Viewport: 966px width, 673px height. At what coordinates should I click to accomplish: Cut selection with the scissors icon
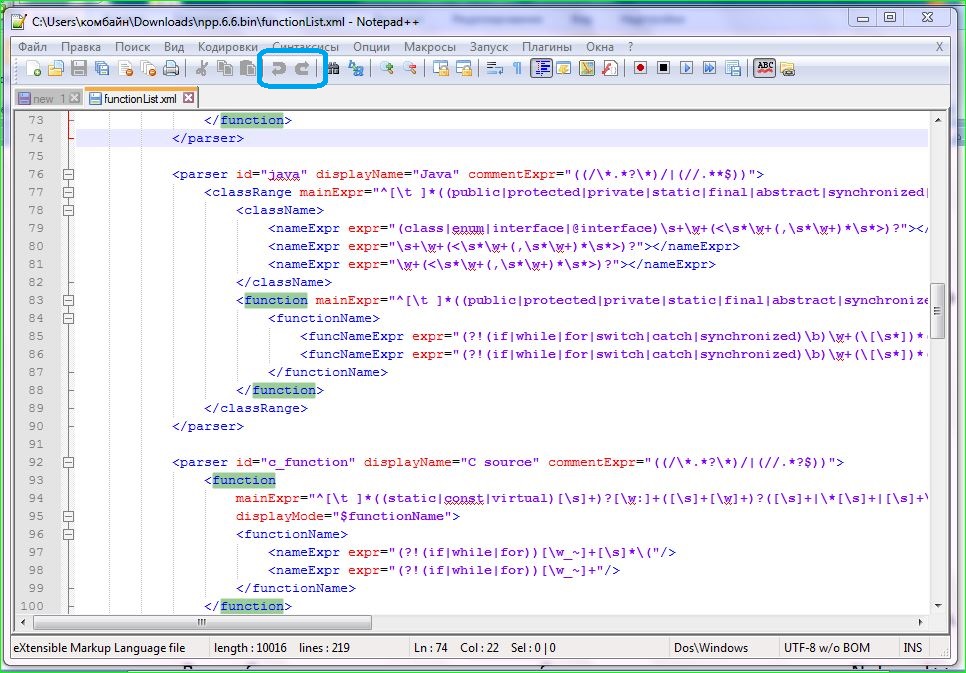tap(201, 68)
